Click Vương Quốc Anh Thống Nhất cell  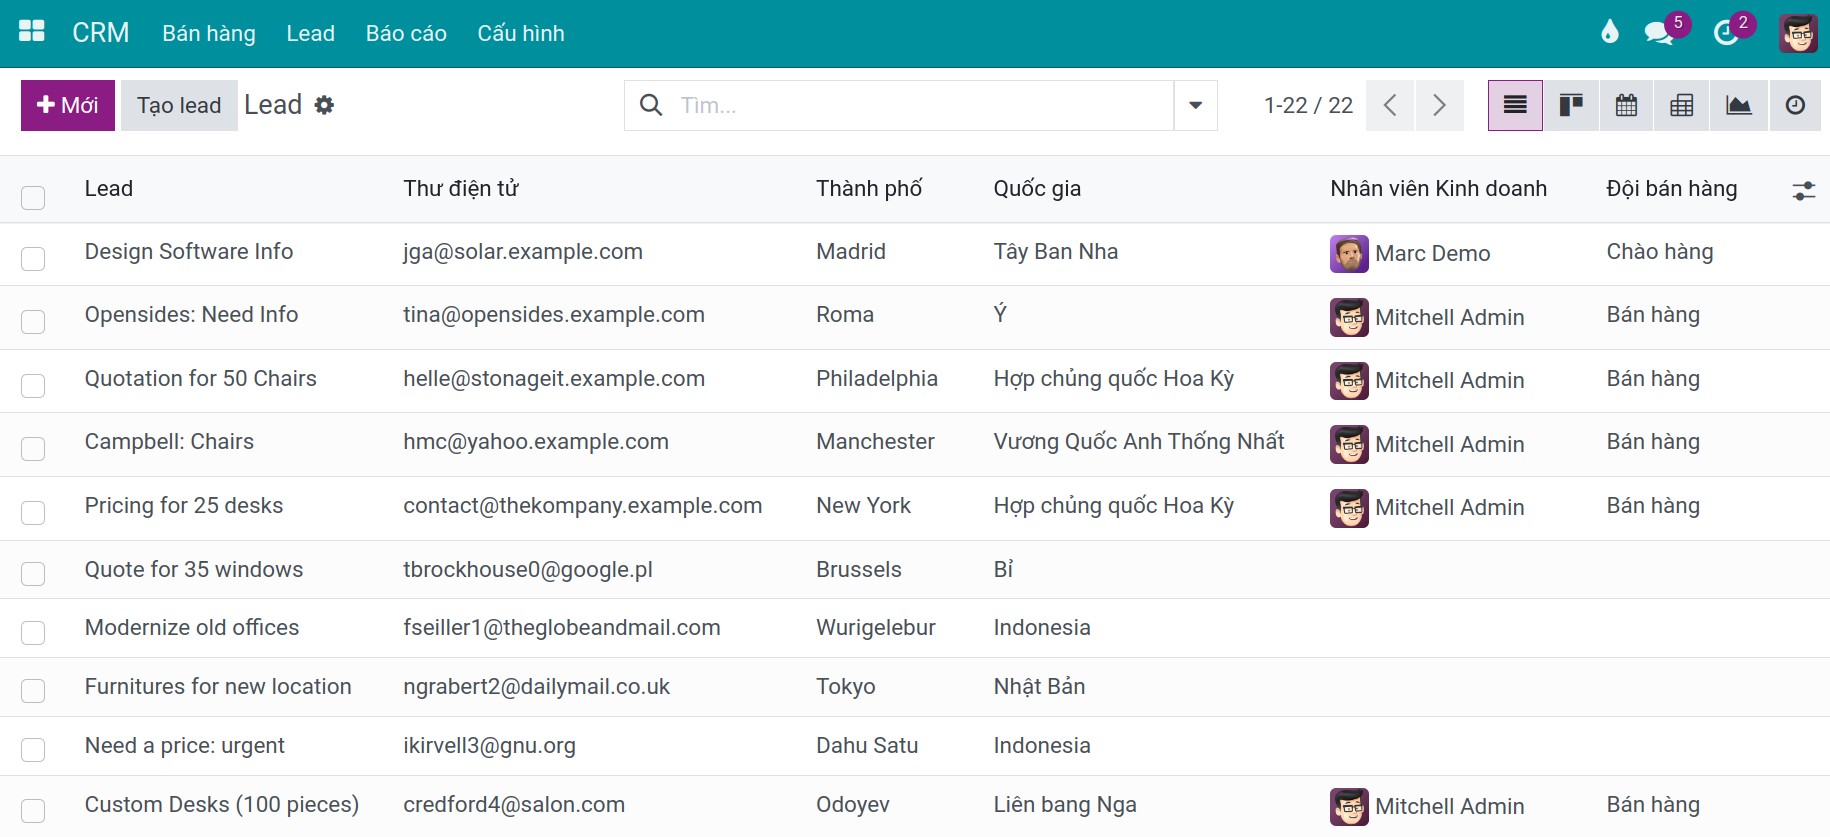tap(1139, 441)
